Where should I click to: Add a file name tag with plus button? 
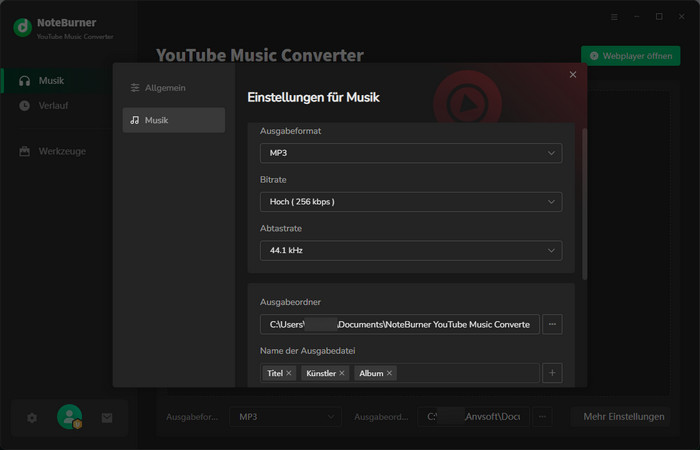[x=552, y=373]
